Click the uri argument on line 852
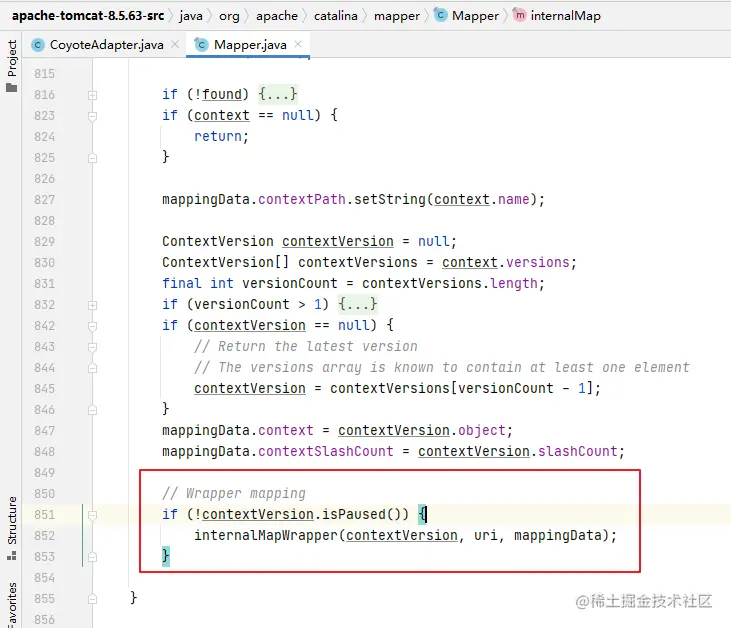This screenshot has width=731, height=628. (x=485, y=536)
